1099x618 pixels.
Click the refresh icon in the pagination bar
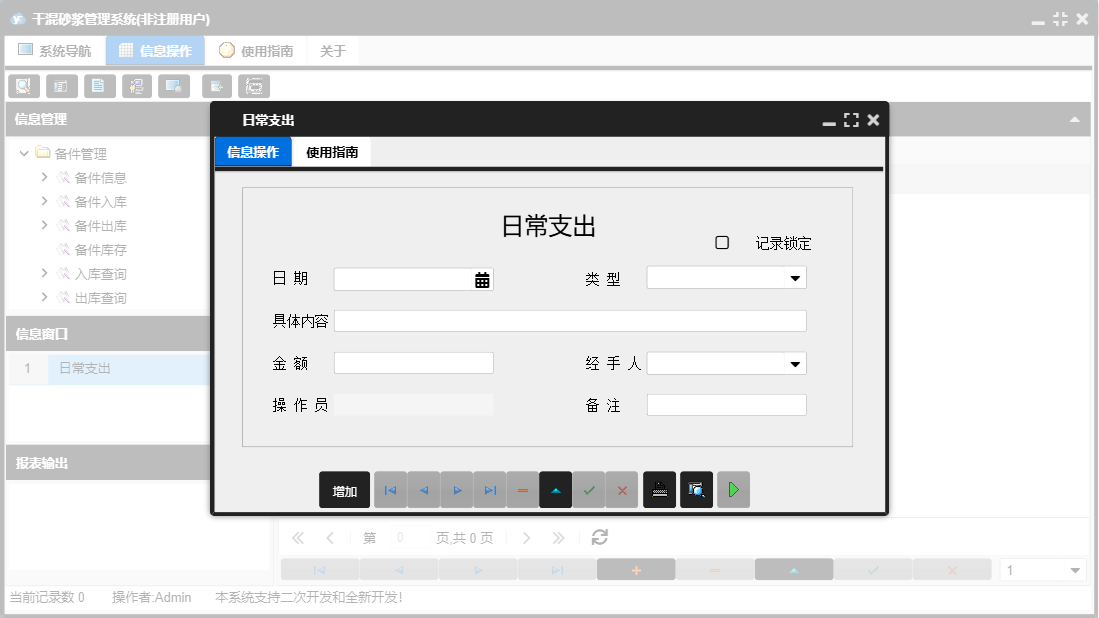pos(598,537)
